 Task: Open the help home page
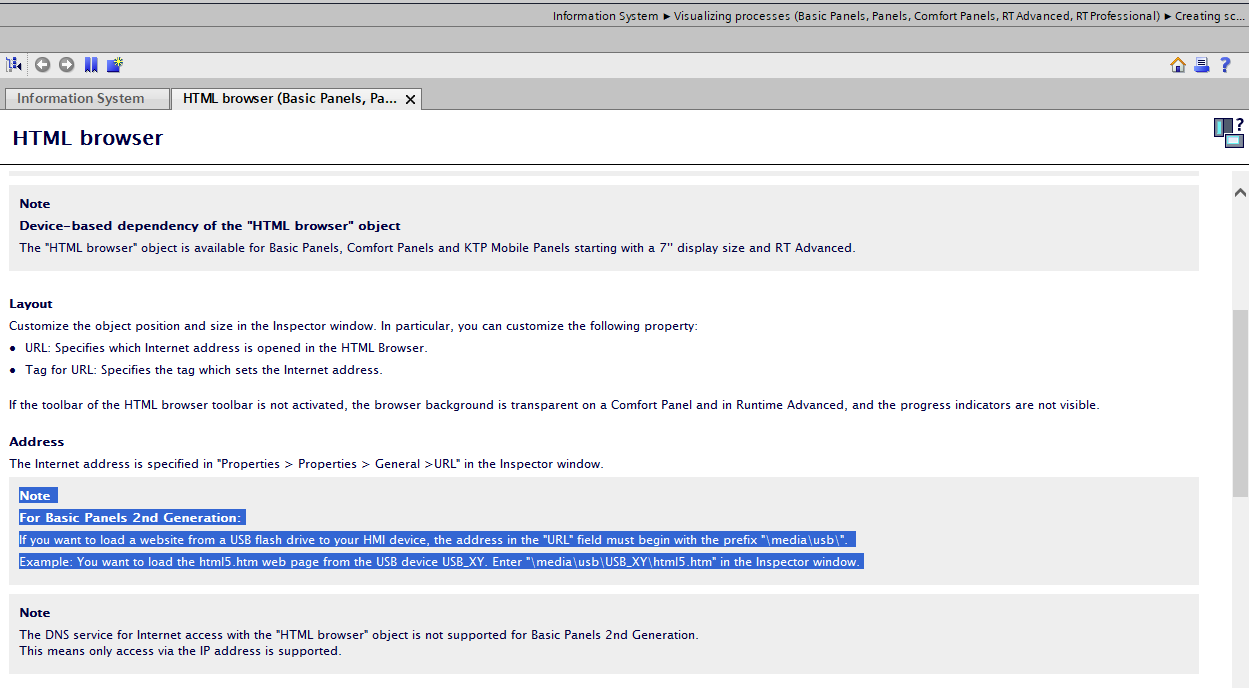[1178, 65]
